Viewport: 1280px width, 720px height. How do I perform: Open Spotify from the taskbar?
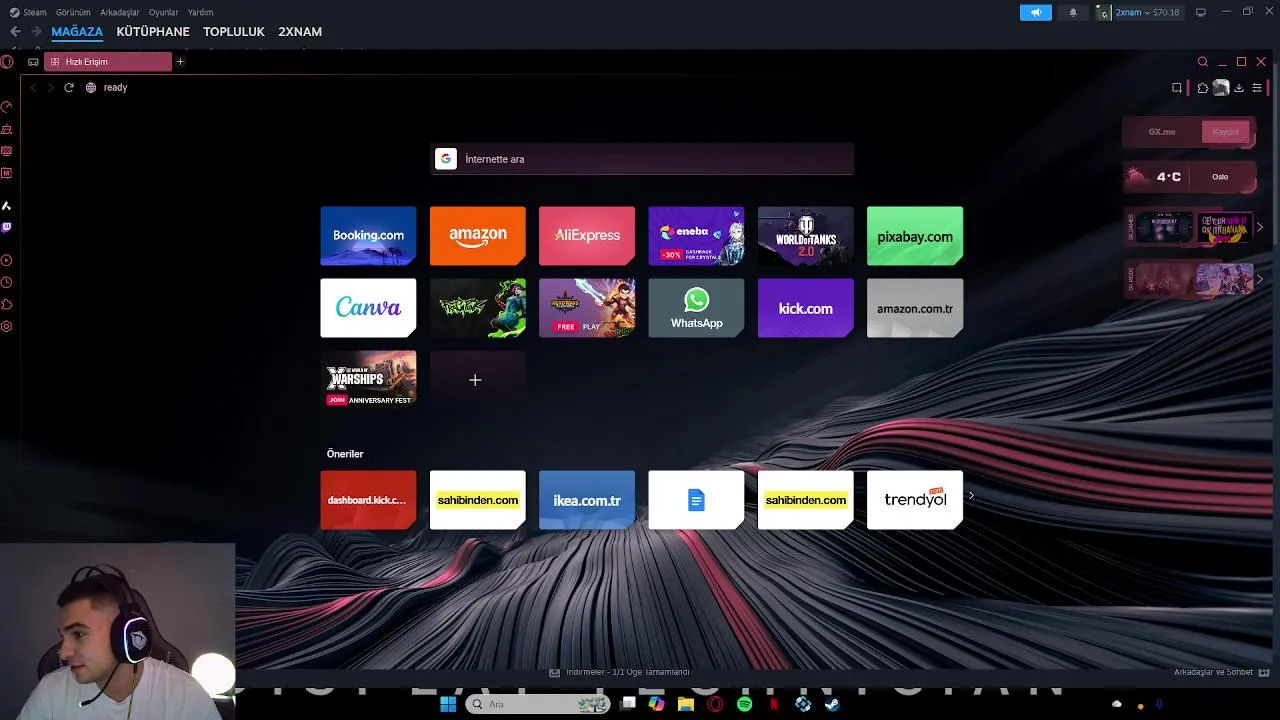pyautogui.click(x=744, y=704)
